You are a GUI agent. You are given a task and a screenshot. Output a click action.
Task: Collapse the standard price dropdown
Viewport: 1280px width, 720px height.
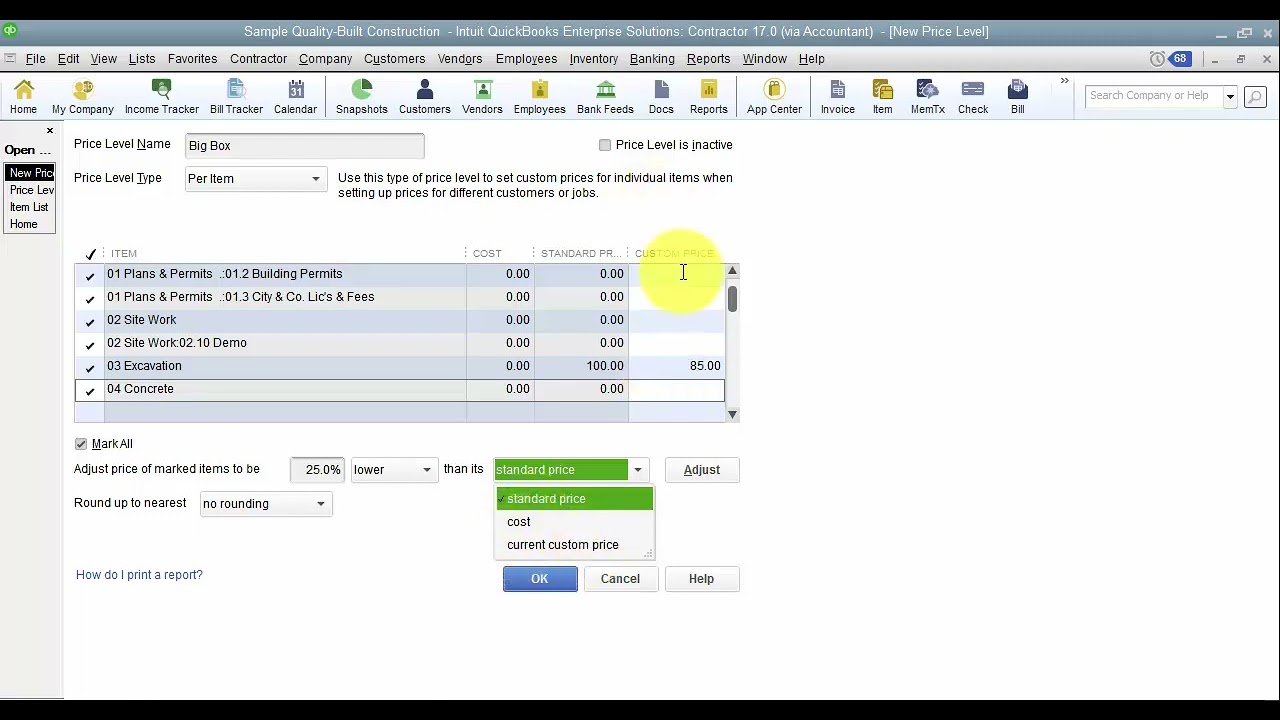pos(637,470)
